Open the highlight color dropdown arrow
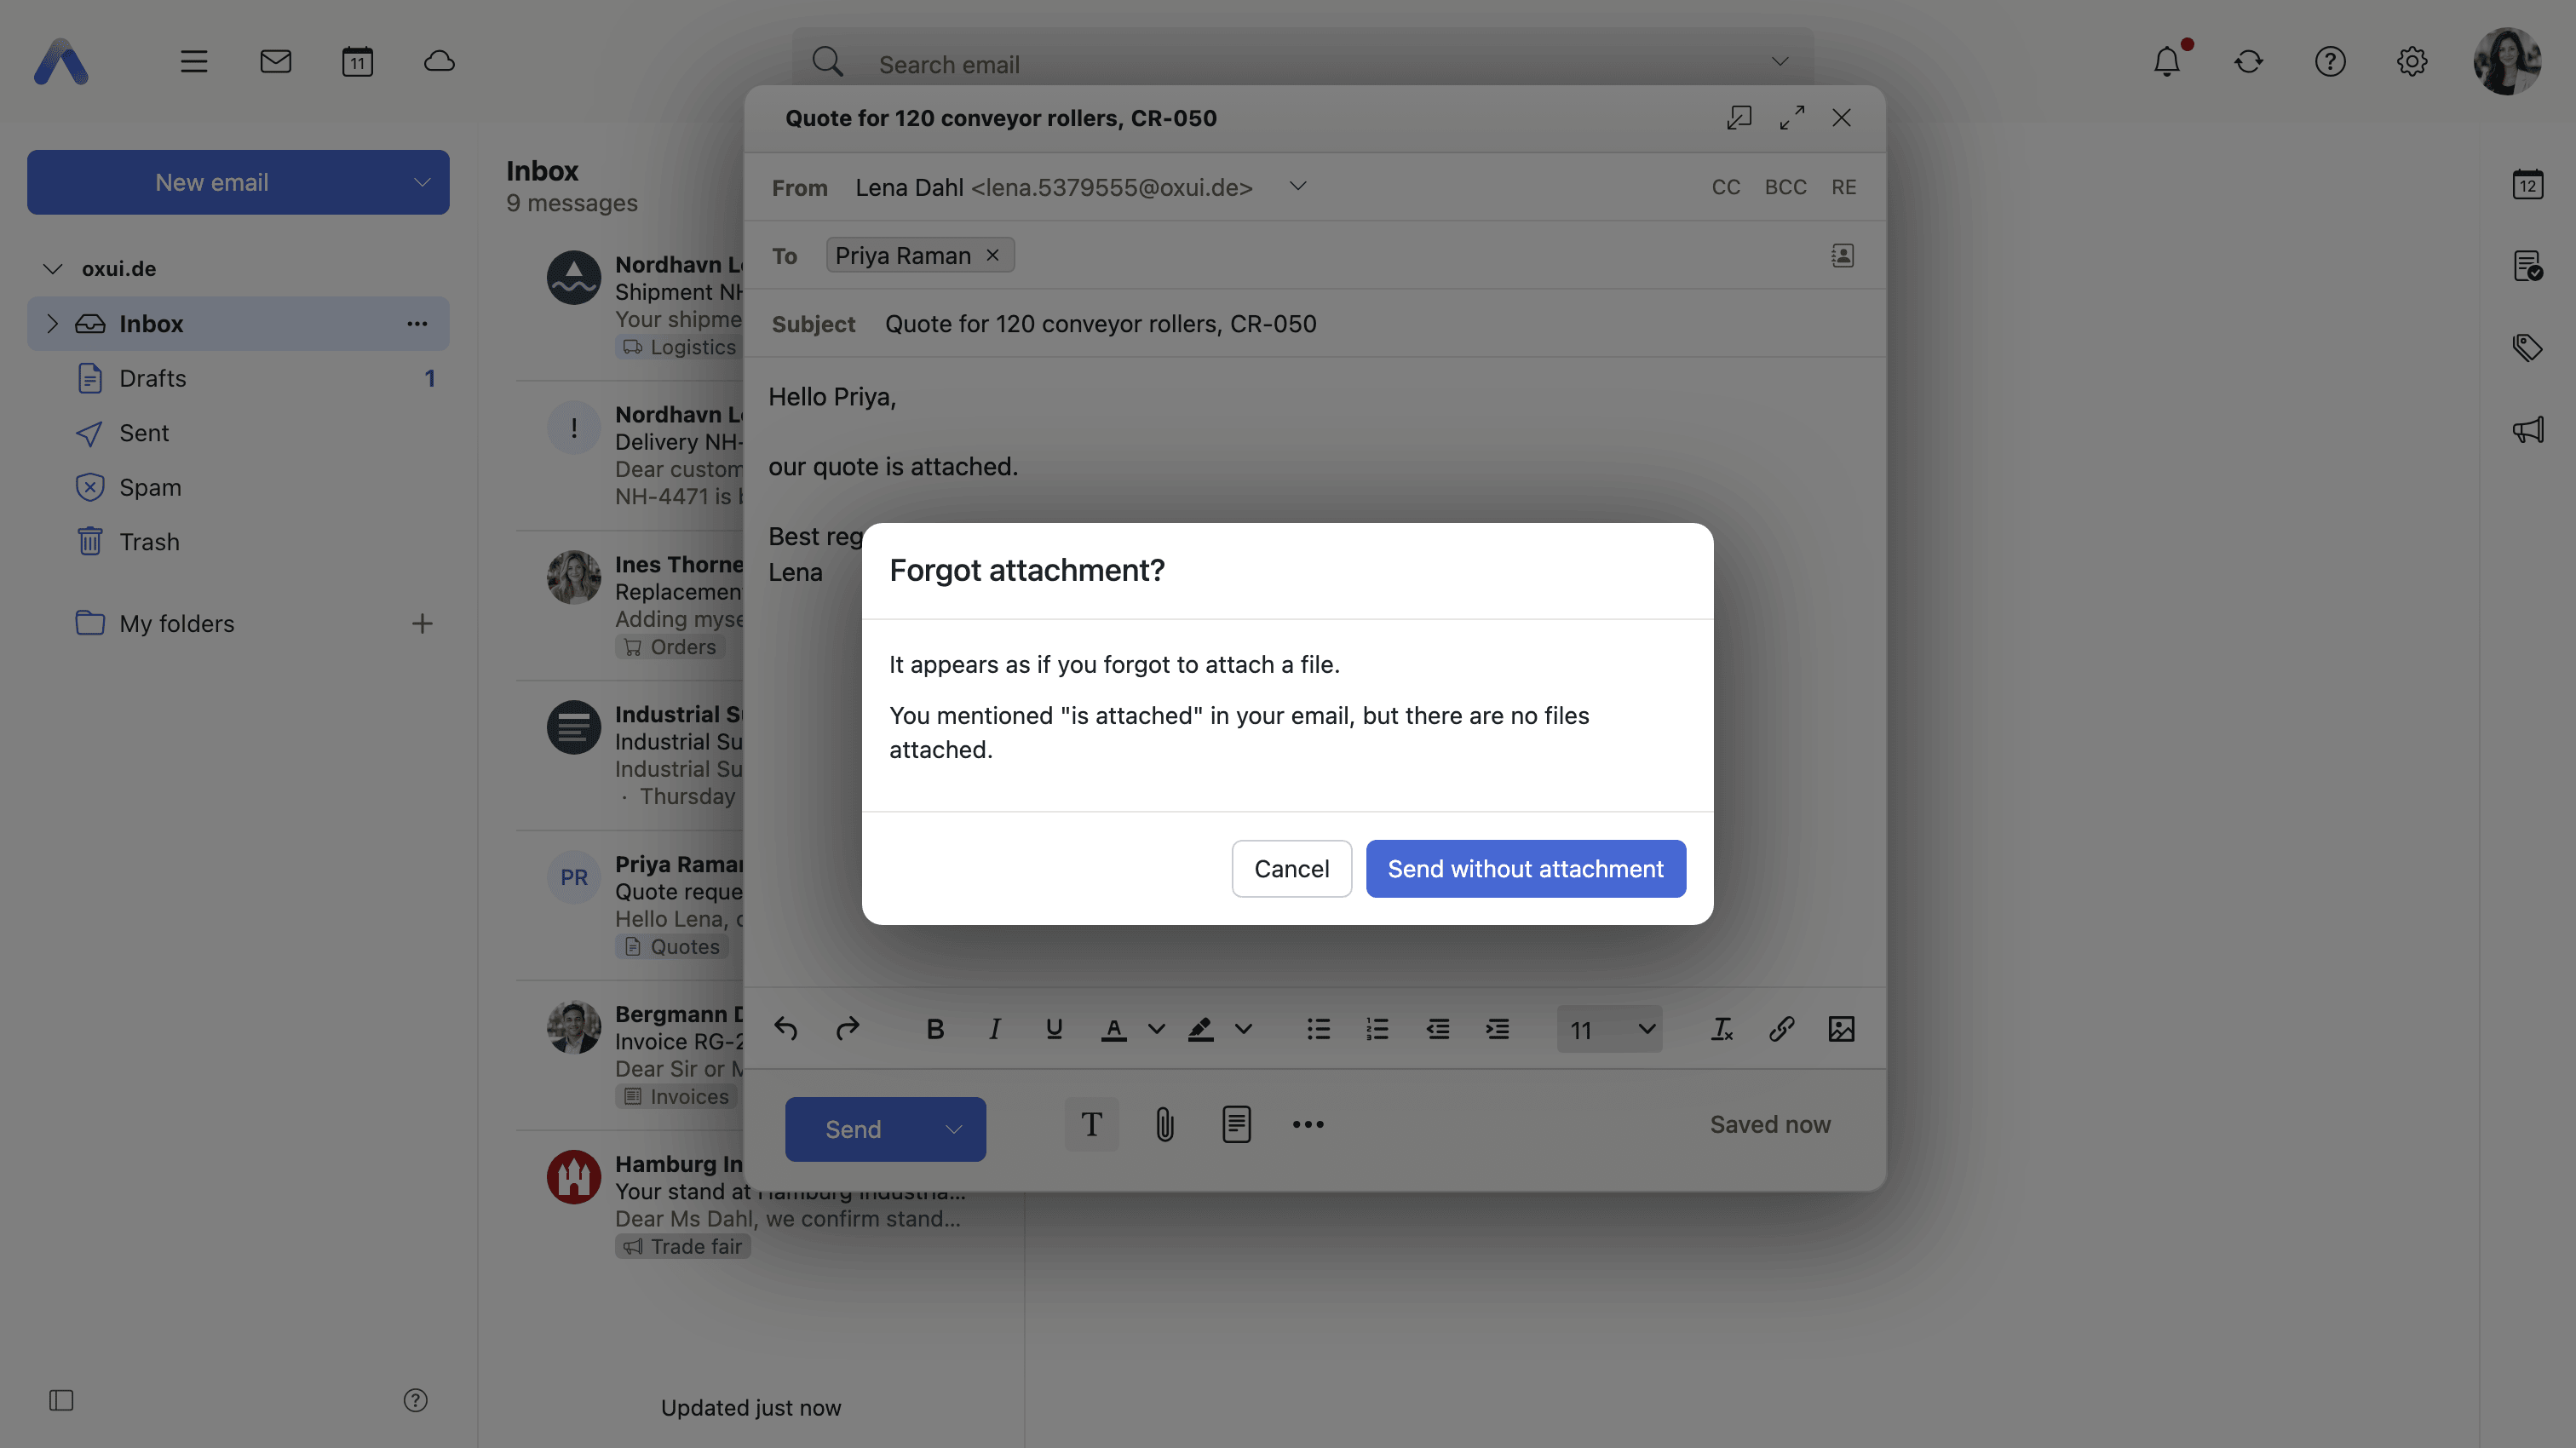 [1243, 1028]
